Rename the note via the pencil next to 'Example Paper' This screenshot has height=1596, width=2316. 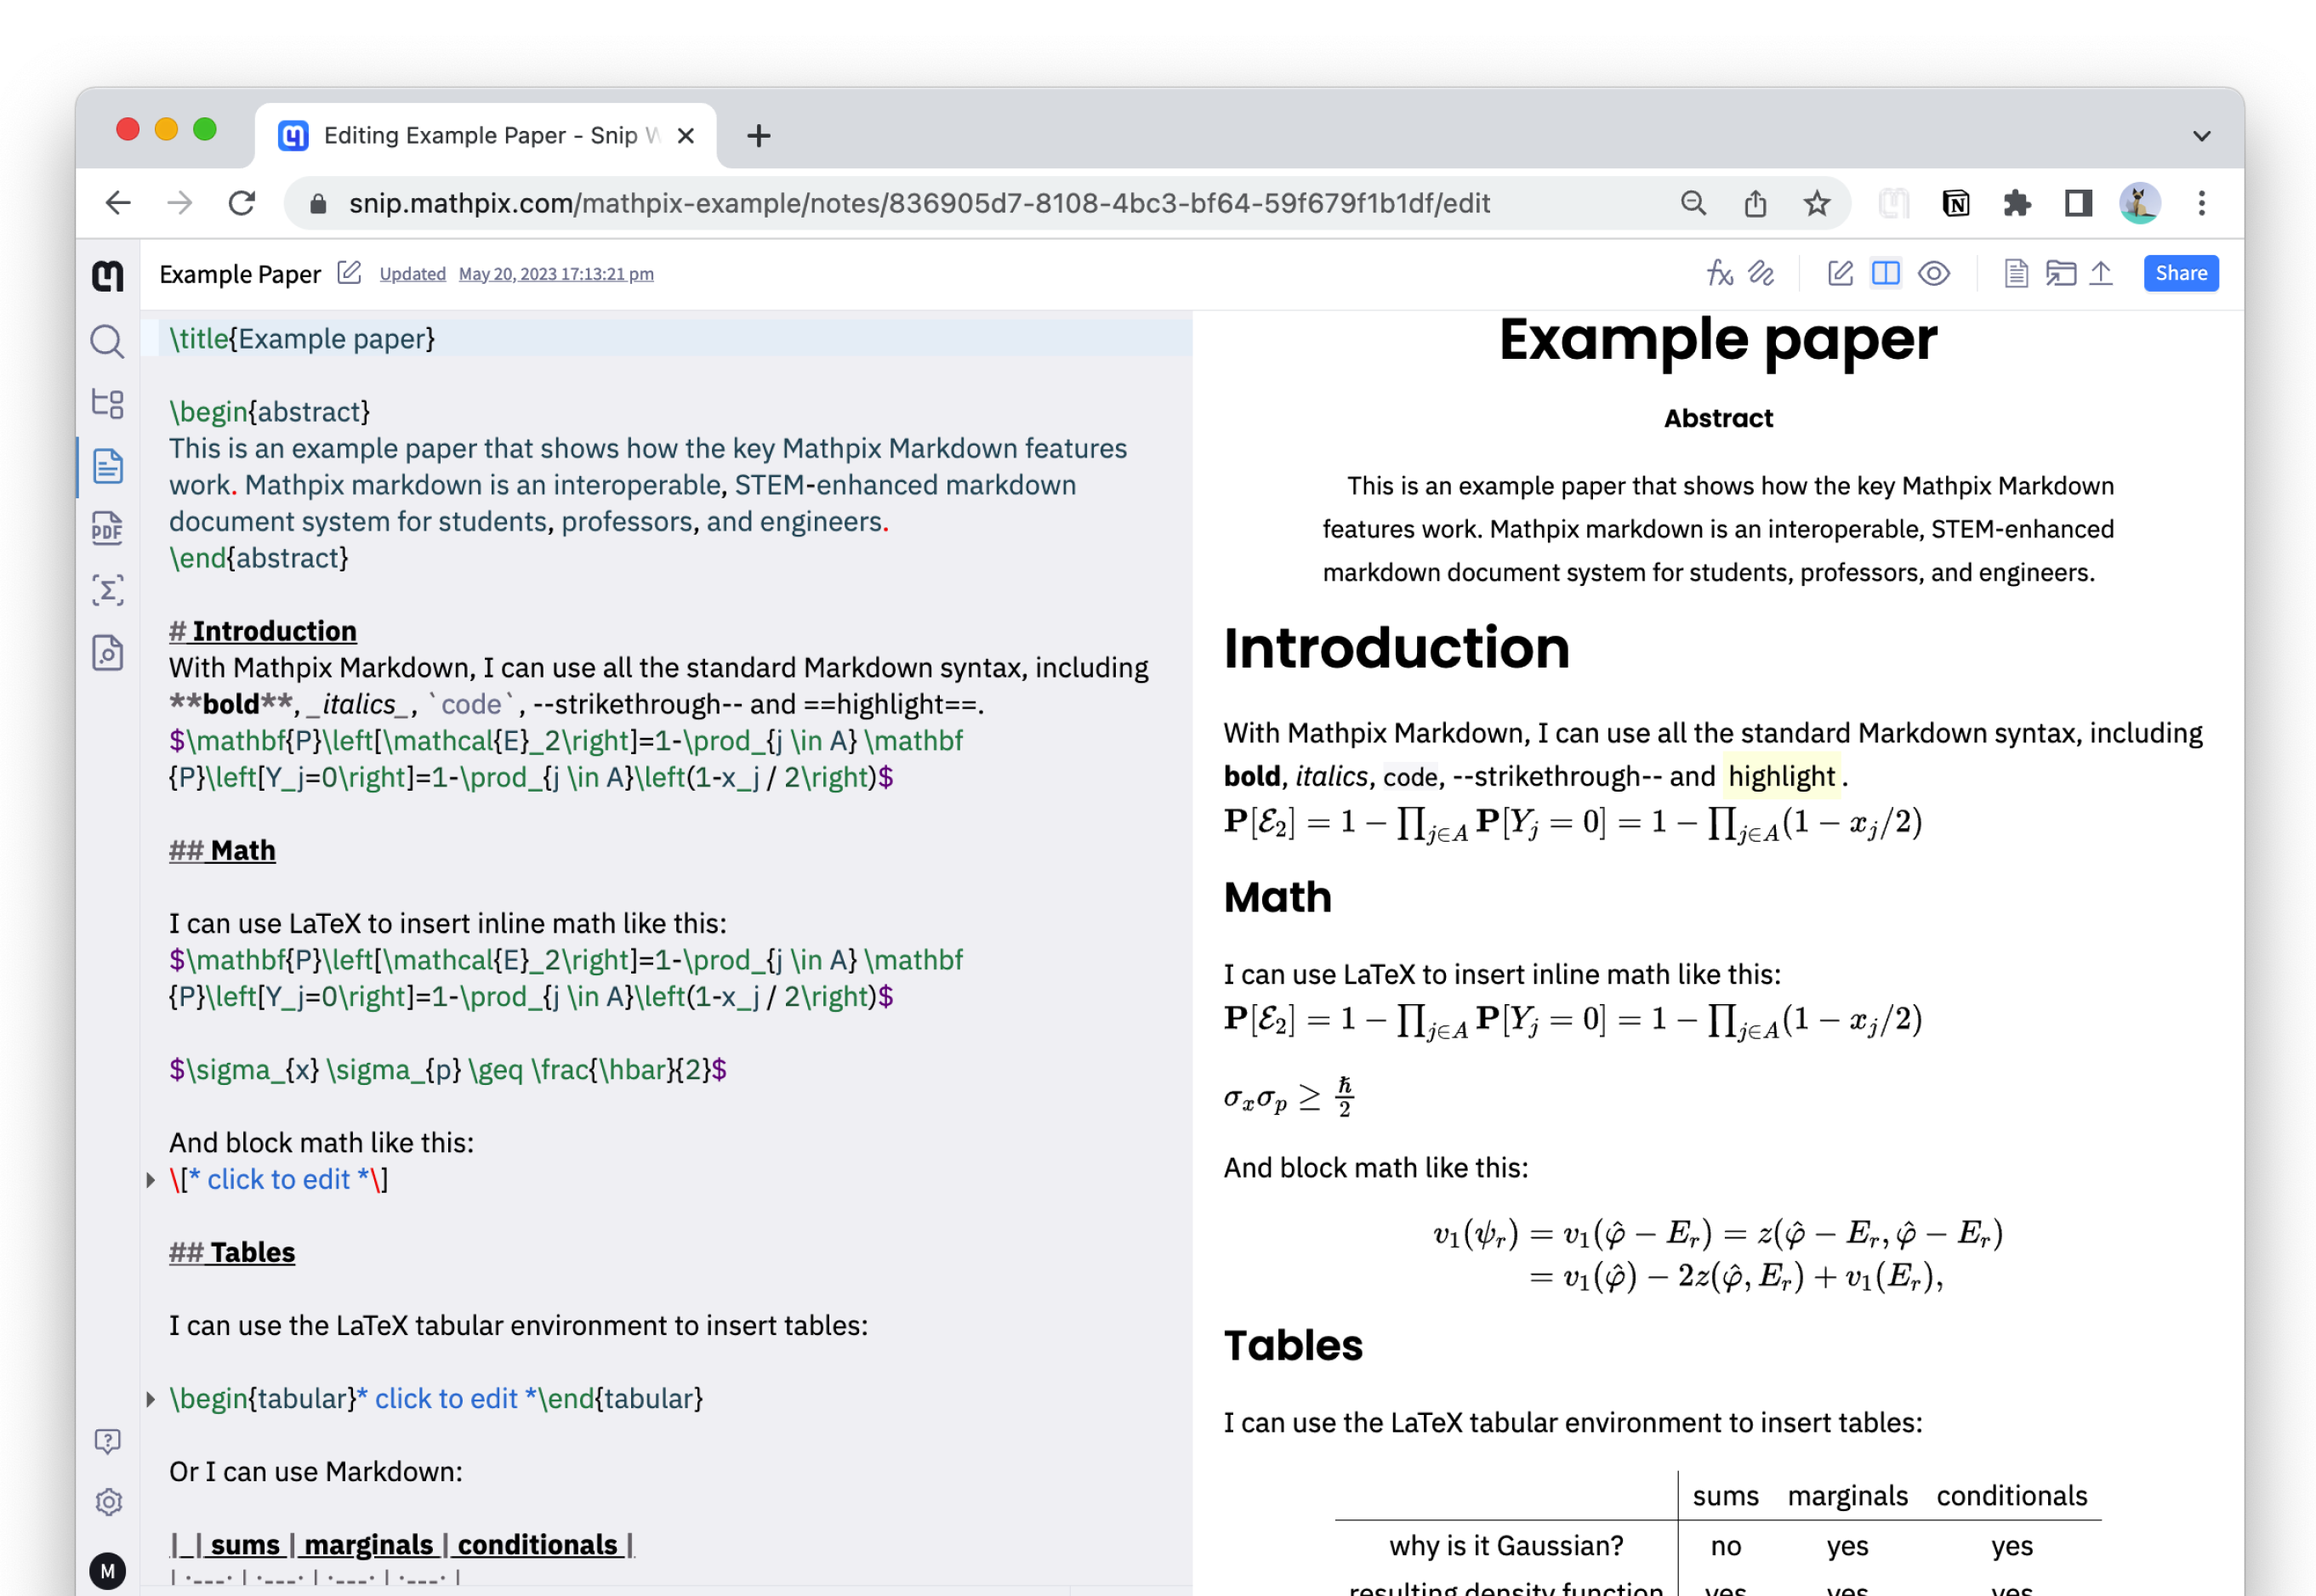(x=349, y=272)
